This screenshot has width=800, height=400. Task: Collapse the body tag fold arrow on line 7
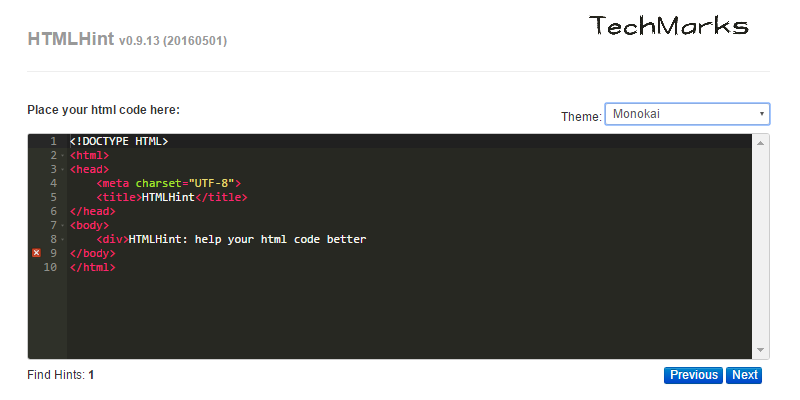coord(62,226)
